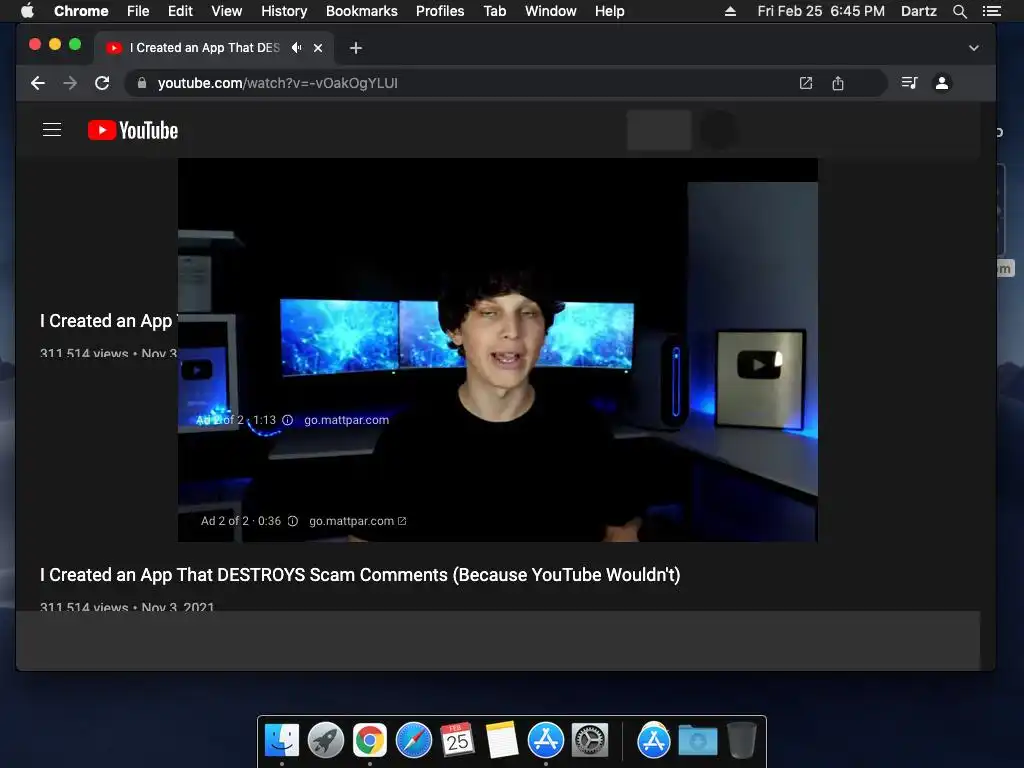Image resolution: width=1024 pixels, height=768 pixels.
Task: Go back to the previous page
Action: coord(38,83)
